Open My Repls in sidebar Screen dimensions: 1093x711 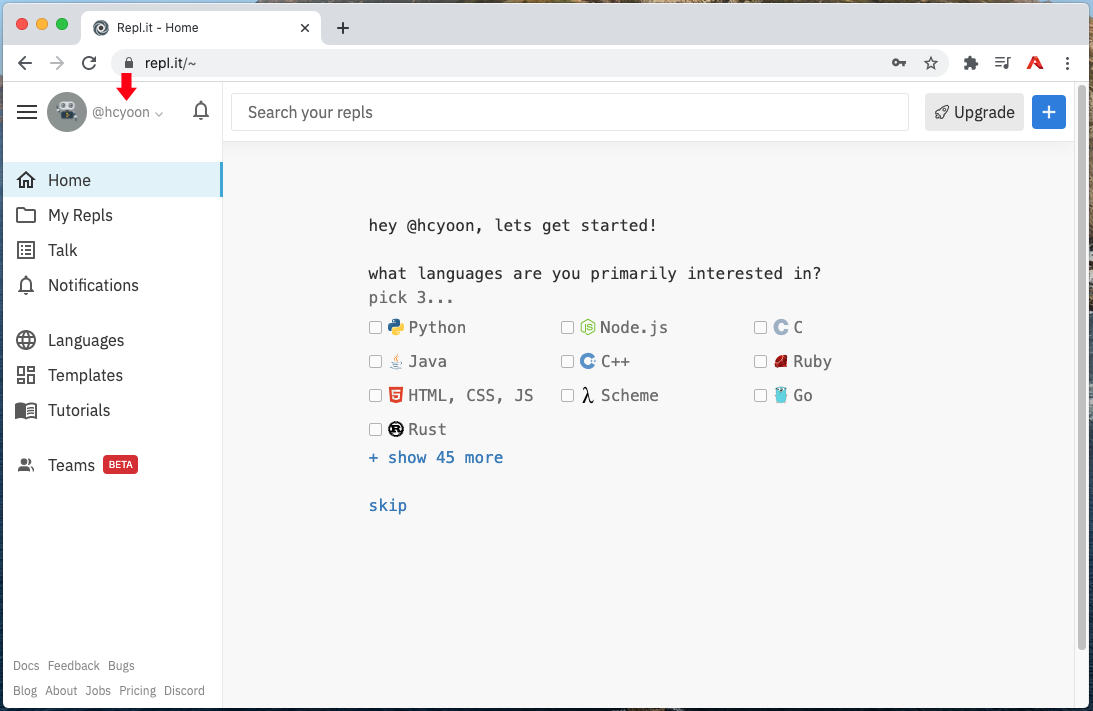coord(113,215)
